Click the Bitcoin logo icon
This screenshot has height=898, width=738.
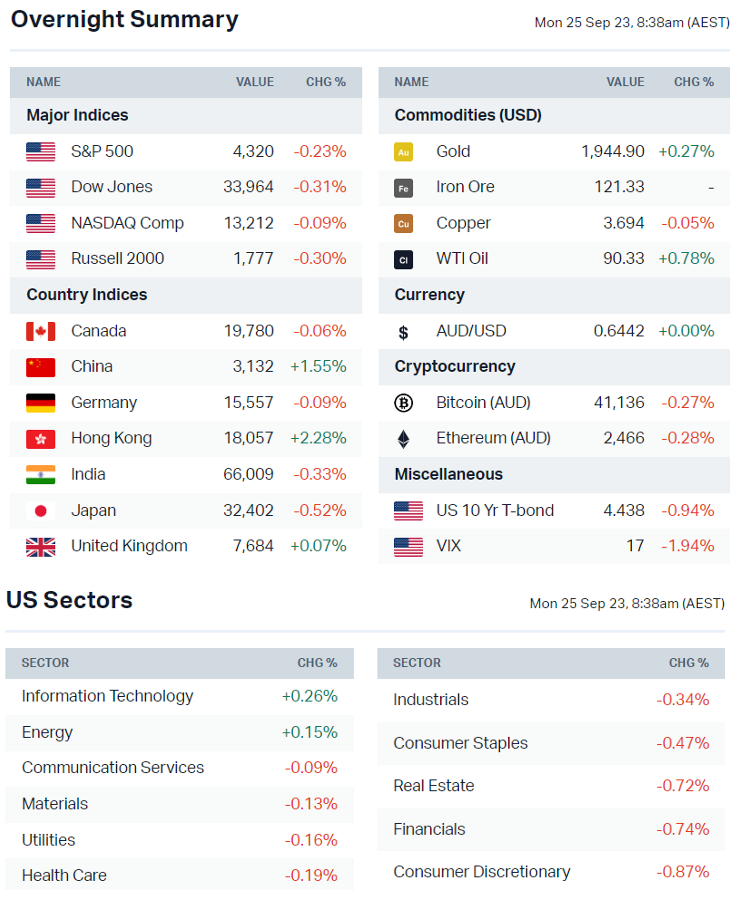[x=404, y=403]
